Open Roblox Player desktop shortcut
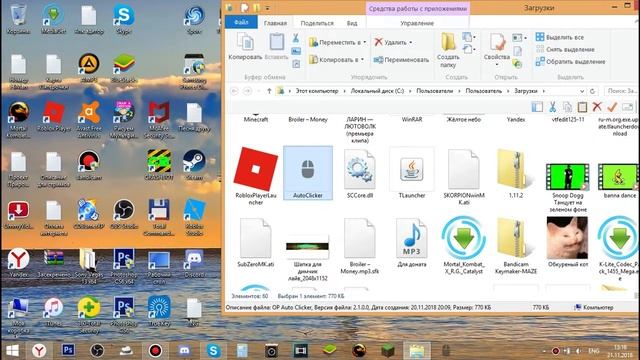The height and width of the screenshot is (360, 640). click(53, 116)
